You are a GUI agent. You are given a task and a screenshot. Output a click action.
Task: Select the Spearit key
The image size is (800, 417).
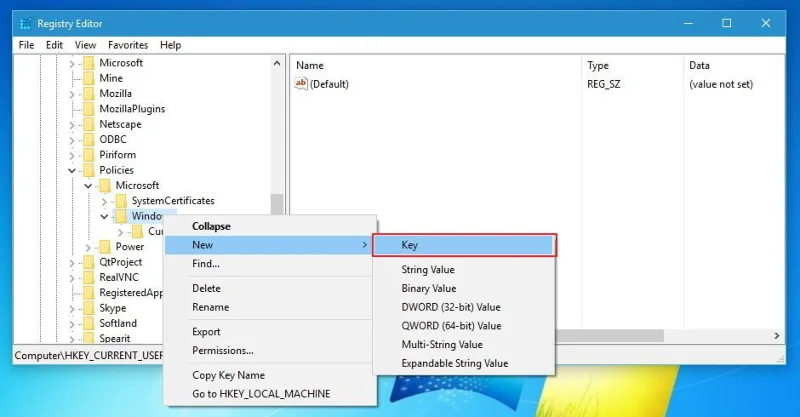pos(115,338)
